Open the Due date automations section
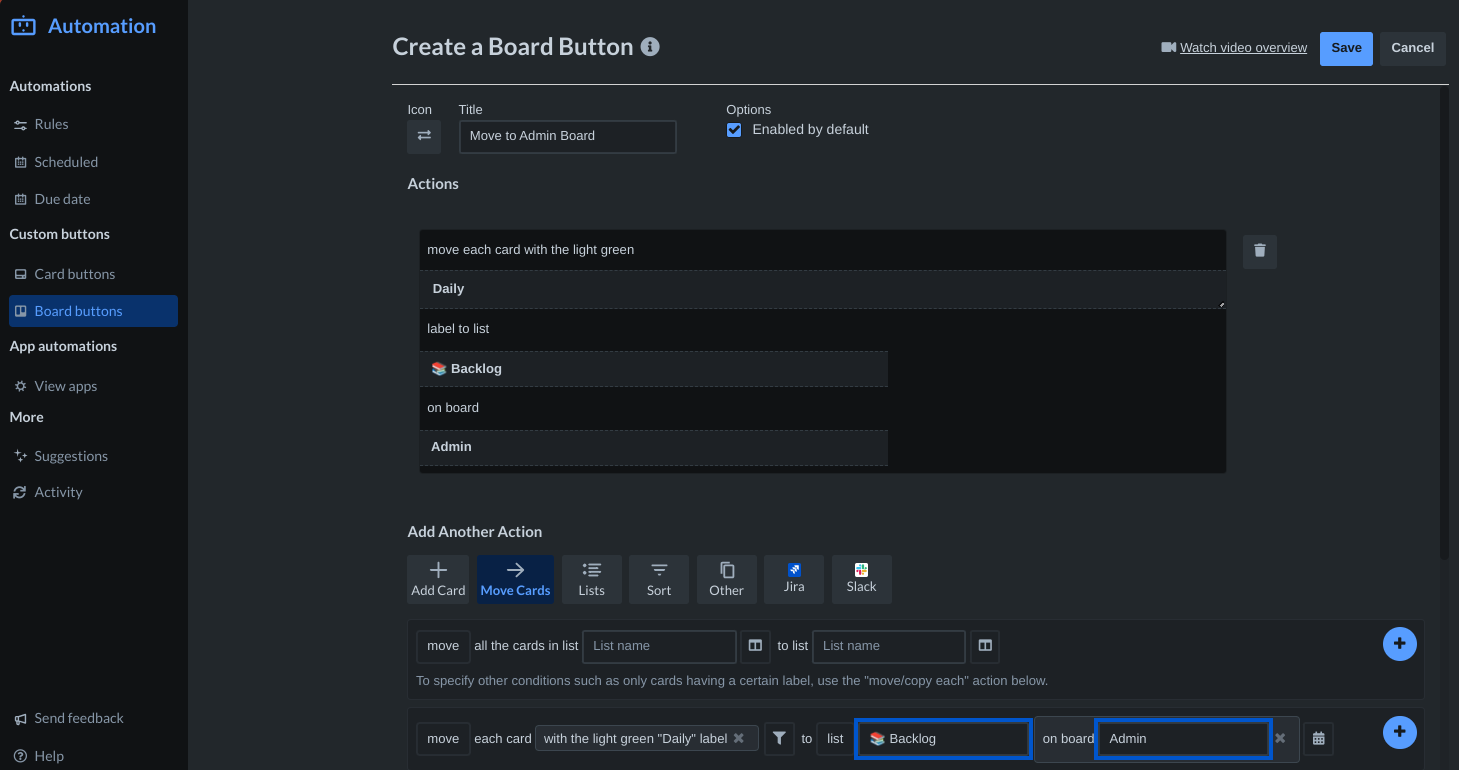Image resolution: width=1459 pixels, height=770 pixels. (62, 198)
